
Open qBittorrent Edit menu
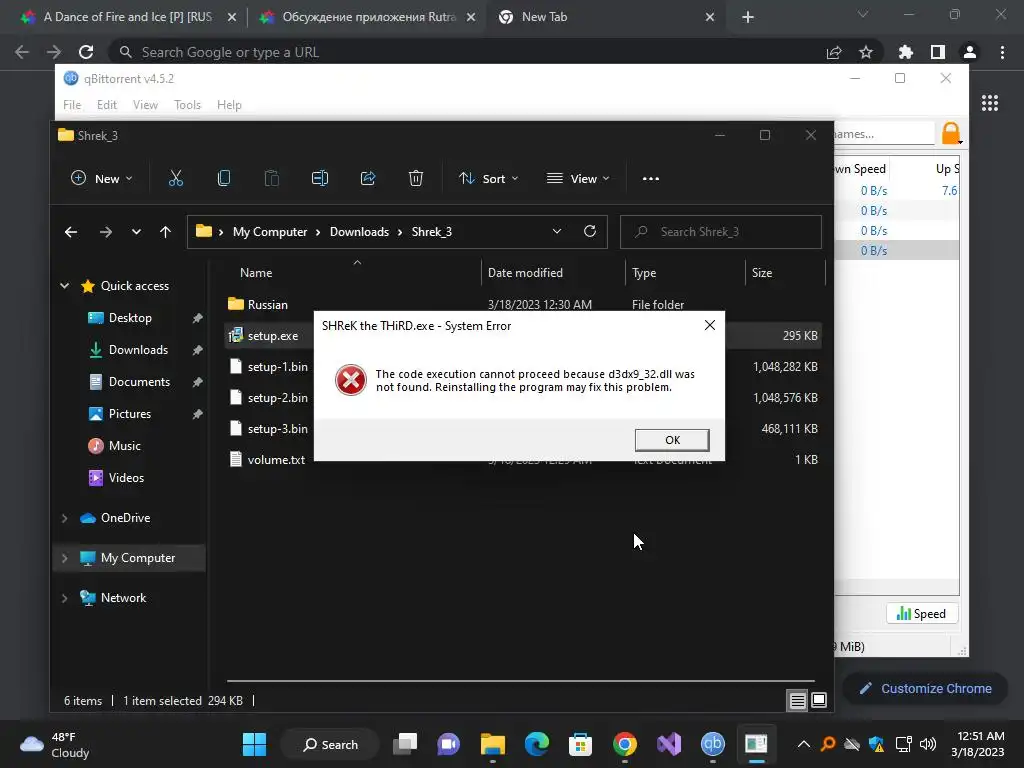[x=106, y=104]
